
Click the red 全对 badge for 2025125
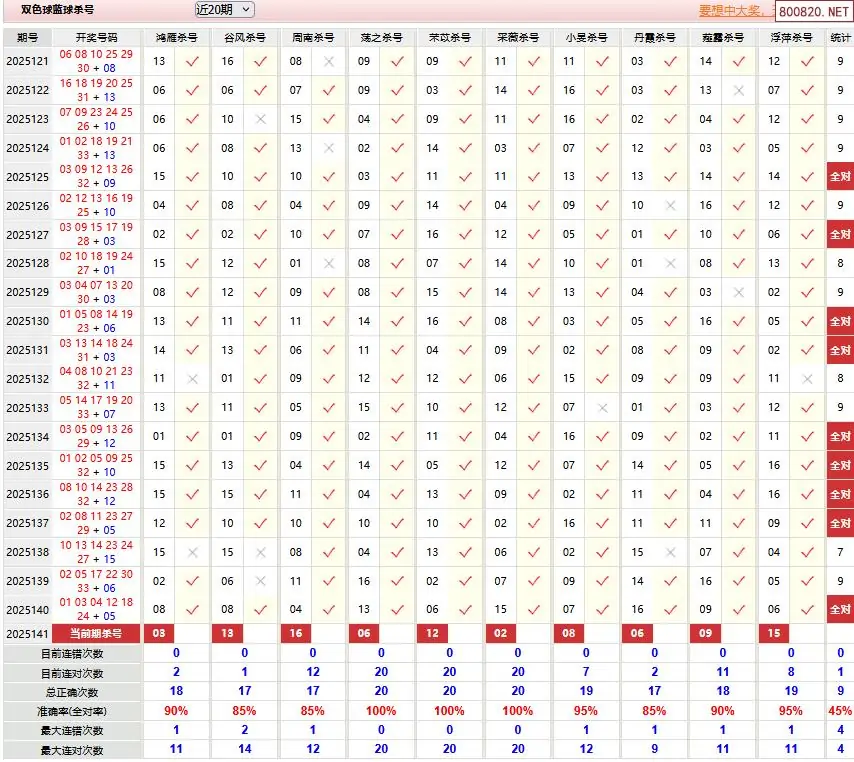[x=840, y=177]
